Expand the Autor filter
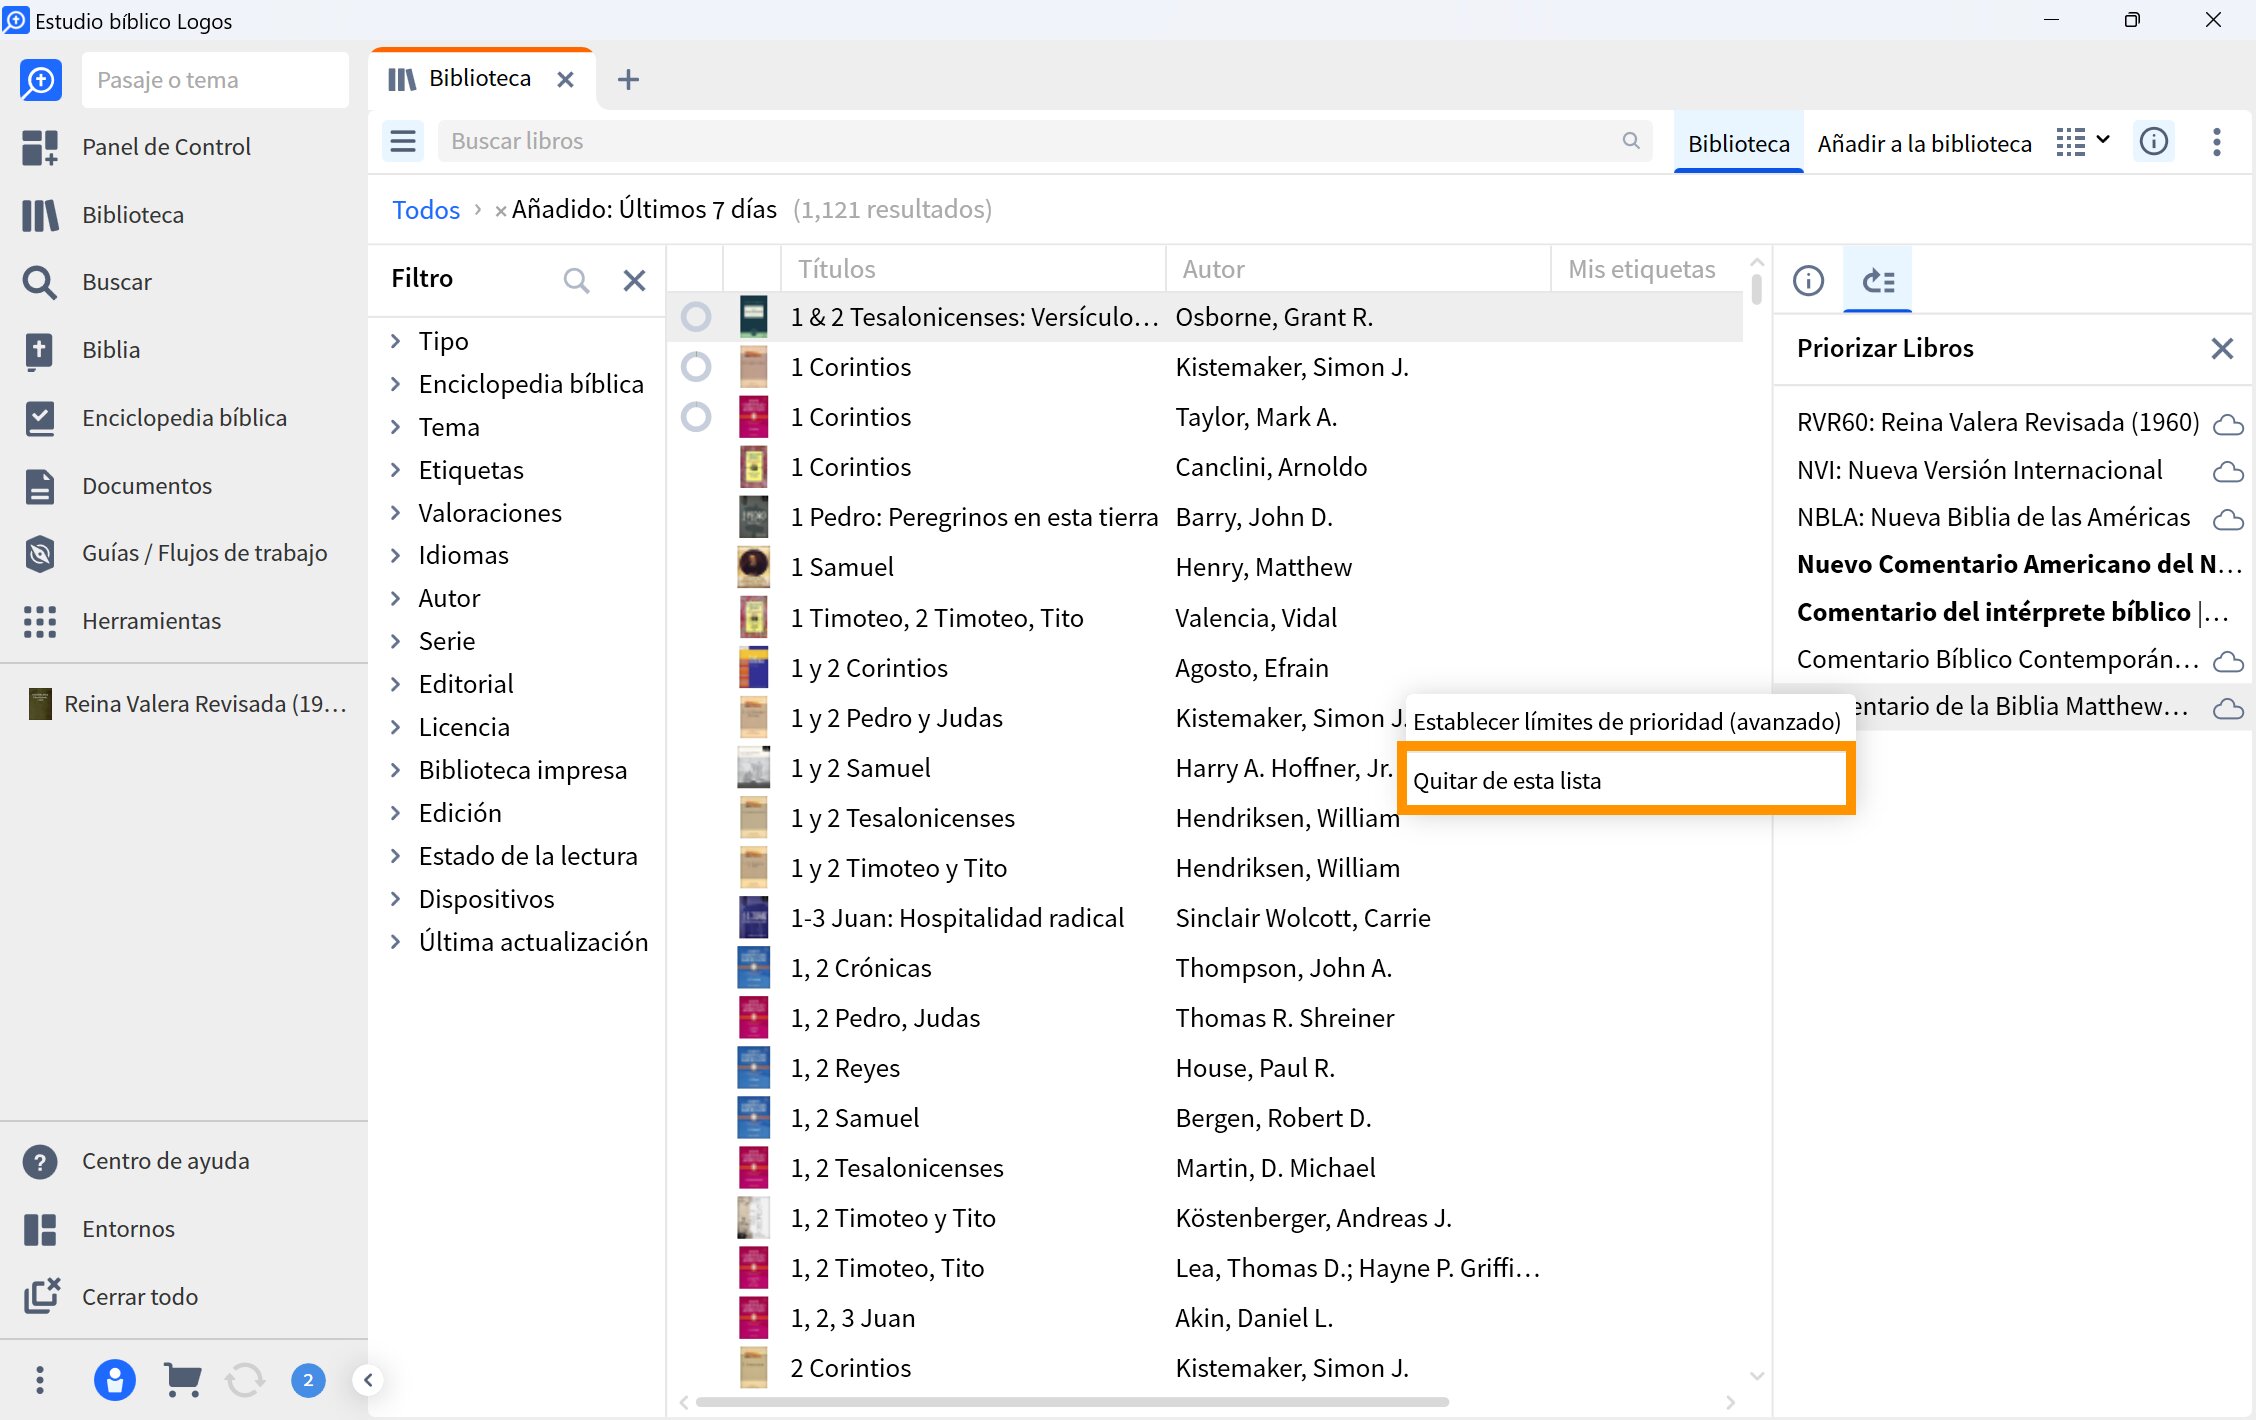 [396, 598]
